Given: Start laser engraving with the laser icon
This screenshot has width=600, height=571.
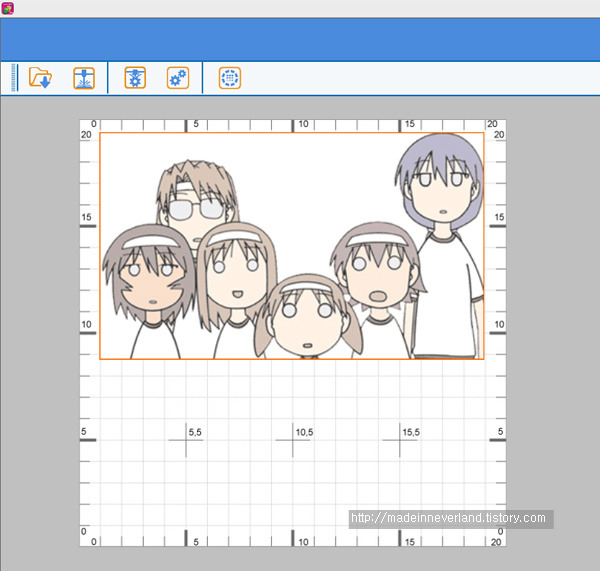Looking at the screenshot, I should pyautogui.click(x=84, y=78).
